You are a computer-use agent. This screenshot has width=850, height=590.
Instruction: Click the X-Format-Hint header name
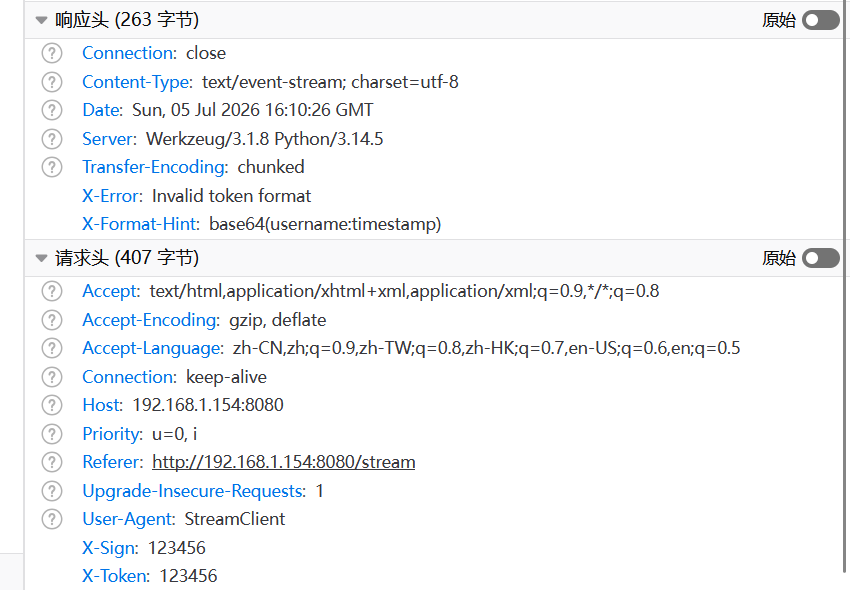click(141, 224)
